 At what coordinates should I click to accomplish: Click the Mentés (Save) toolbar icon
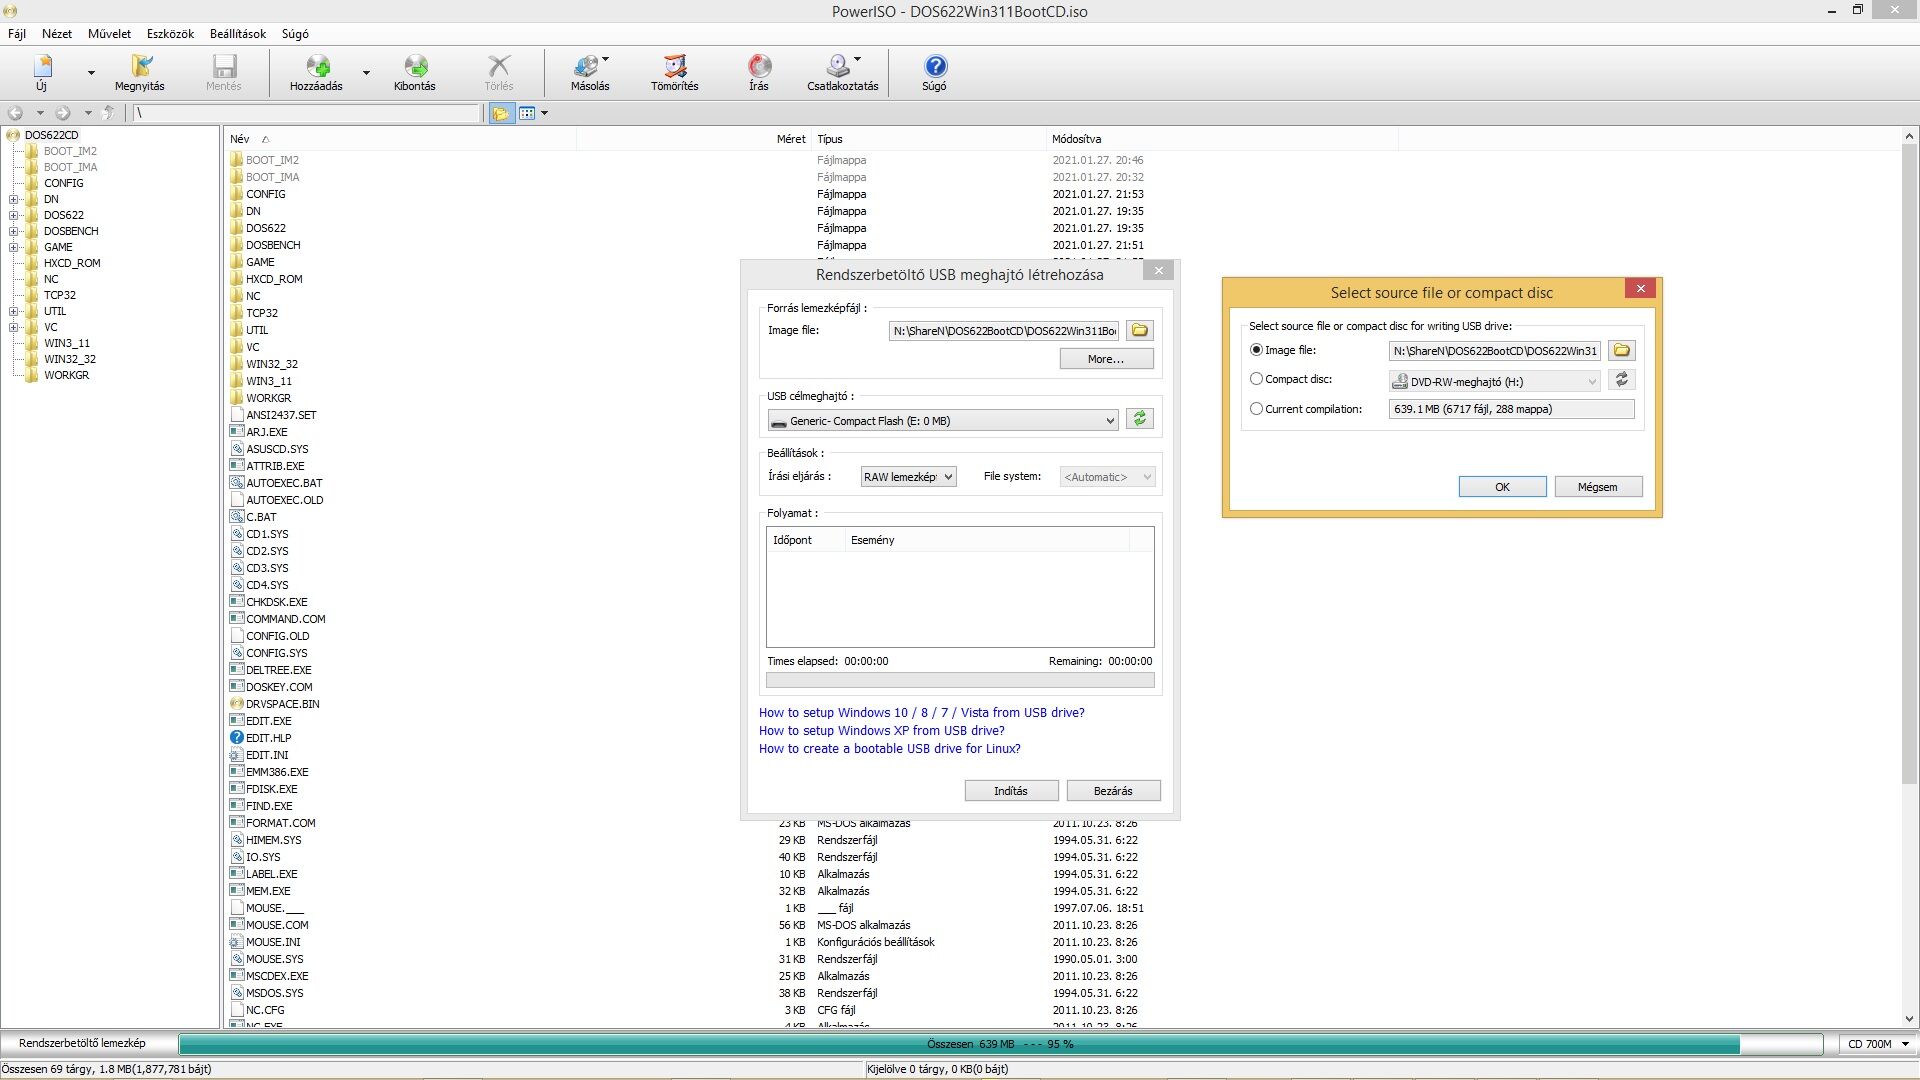[x=224, y=67]
